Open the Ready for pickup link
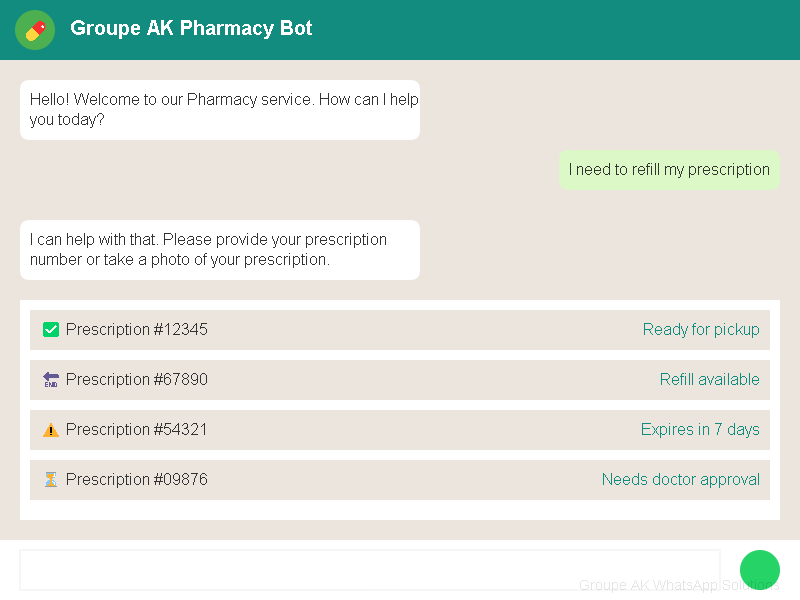Image resolution: width=800 pixels, height=600 pixels. [701, 329]
